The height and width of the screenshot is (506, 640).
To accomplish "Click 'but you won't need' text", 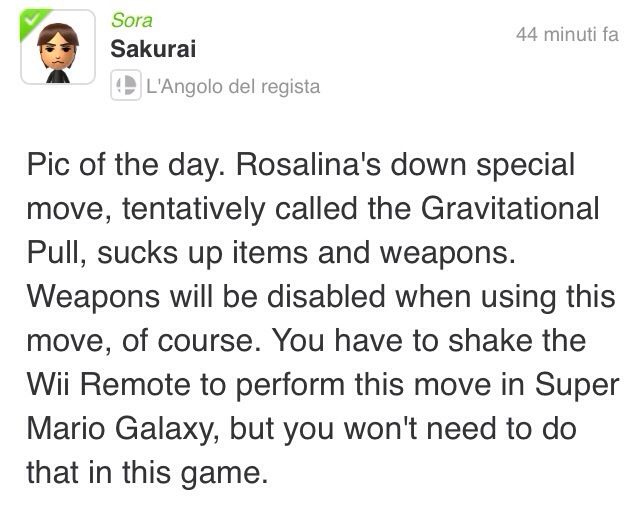I will tap(364, 429).
